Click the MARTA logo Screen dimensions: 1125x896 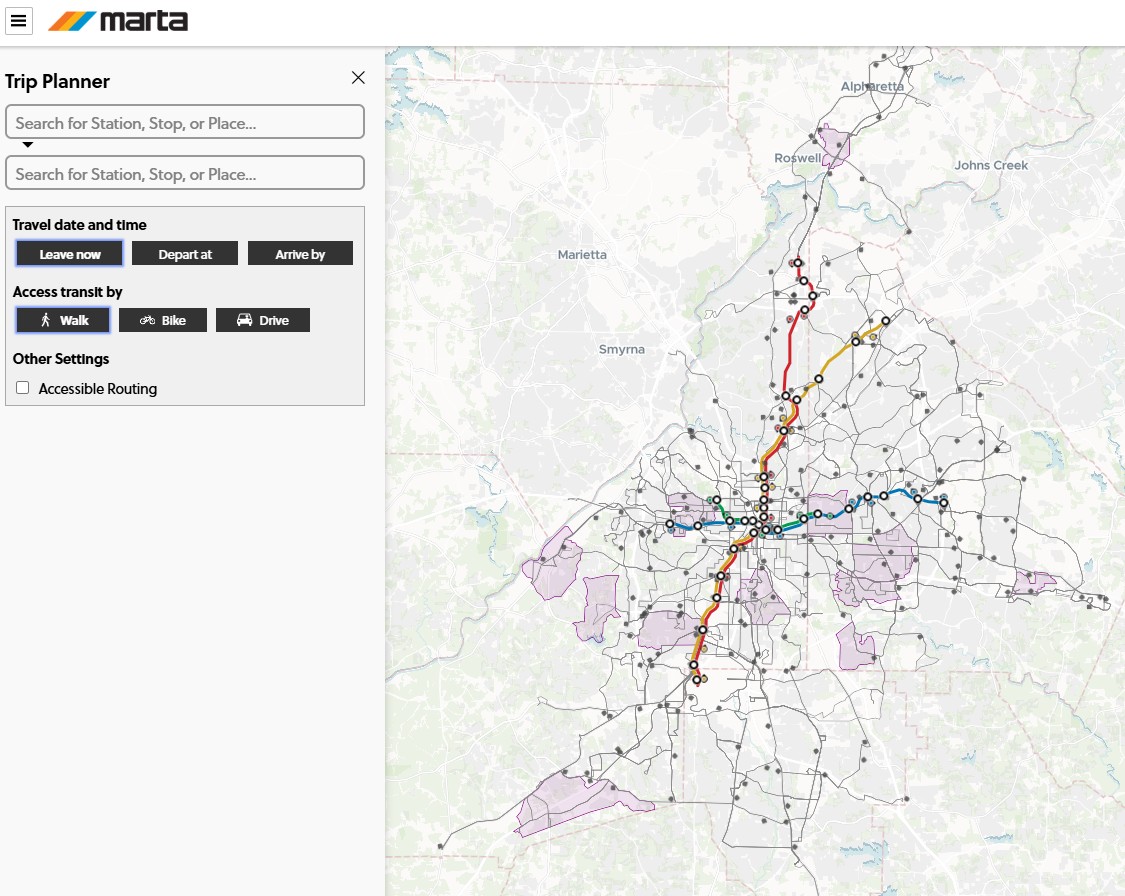tap(118, 21)
